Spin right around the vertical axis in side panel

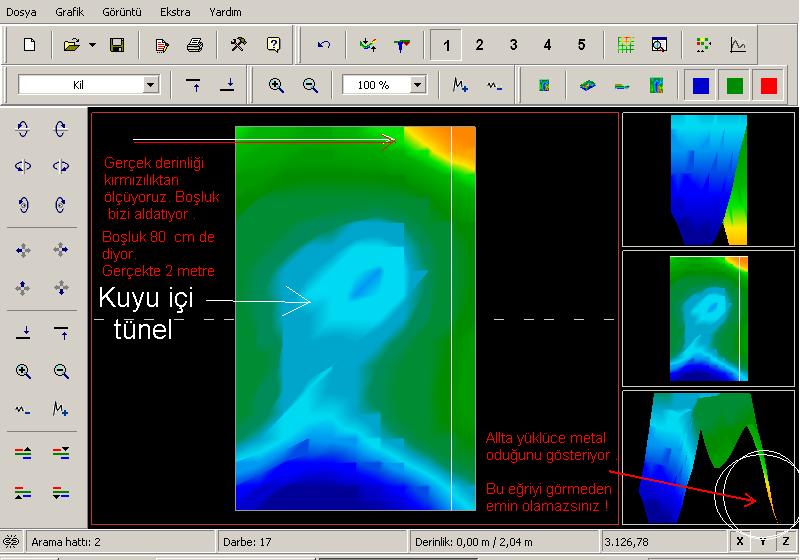pos(60,166)
